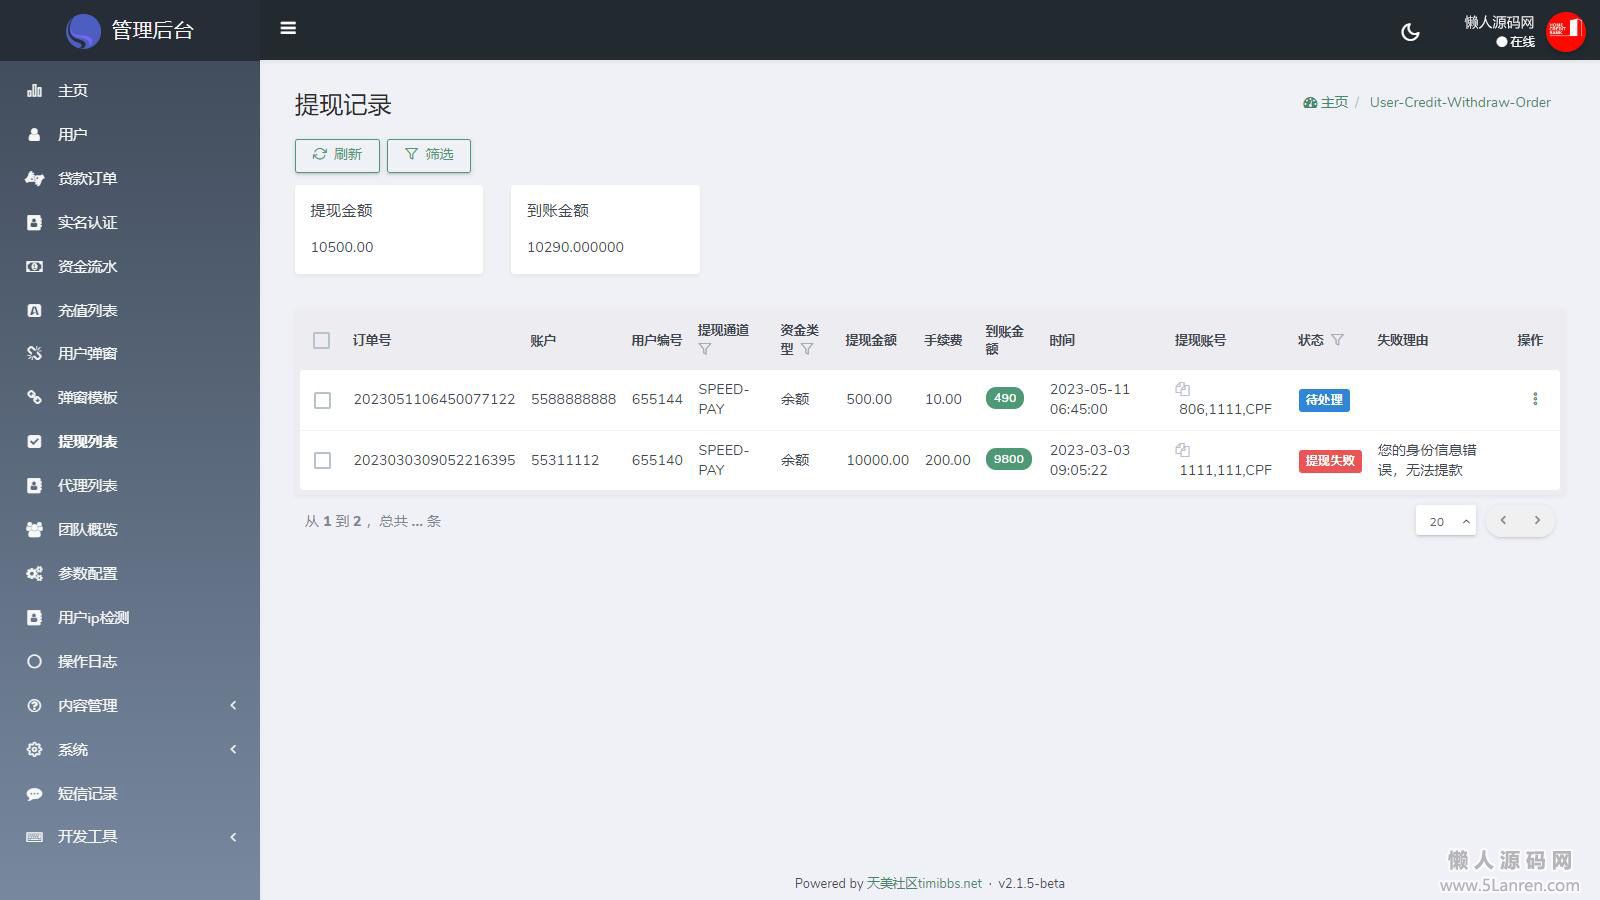Check the box for order 2023030309052216395
The height and width of the screenshot is (900, 1600).
pyautogui.click(x=322, y=460)
